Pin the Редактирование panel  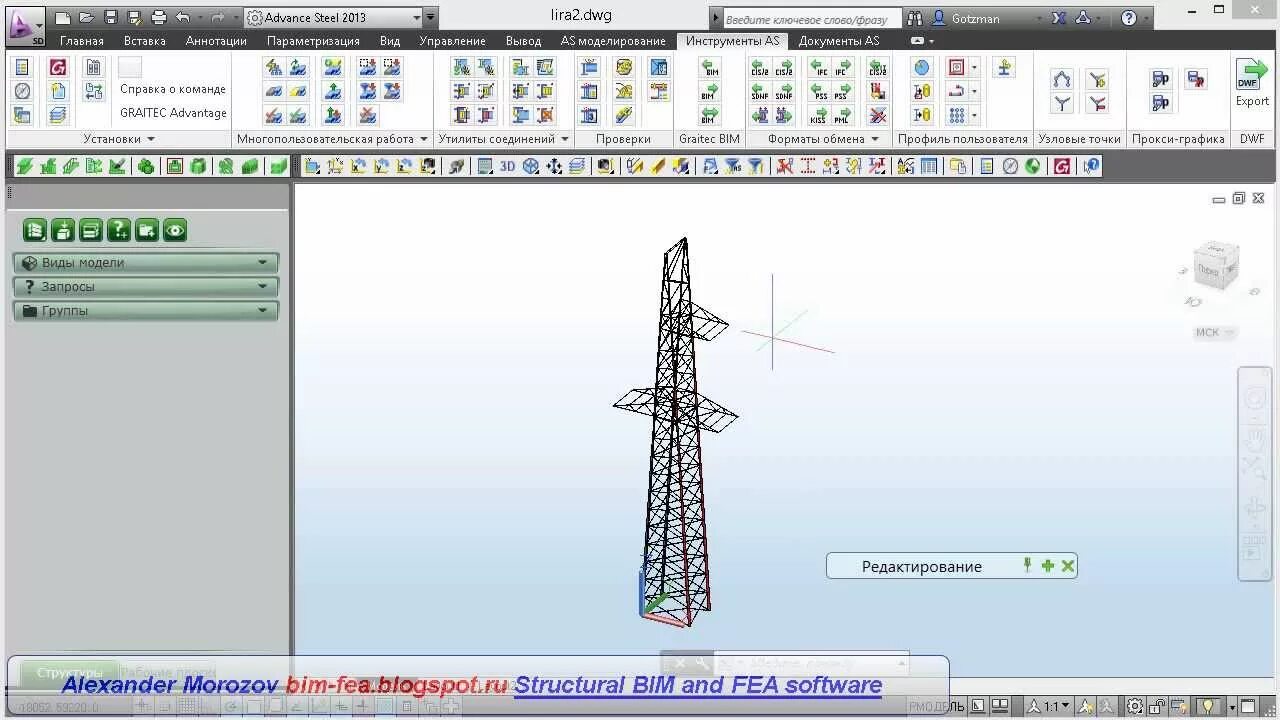(1027, 566)
